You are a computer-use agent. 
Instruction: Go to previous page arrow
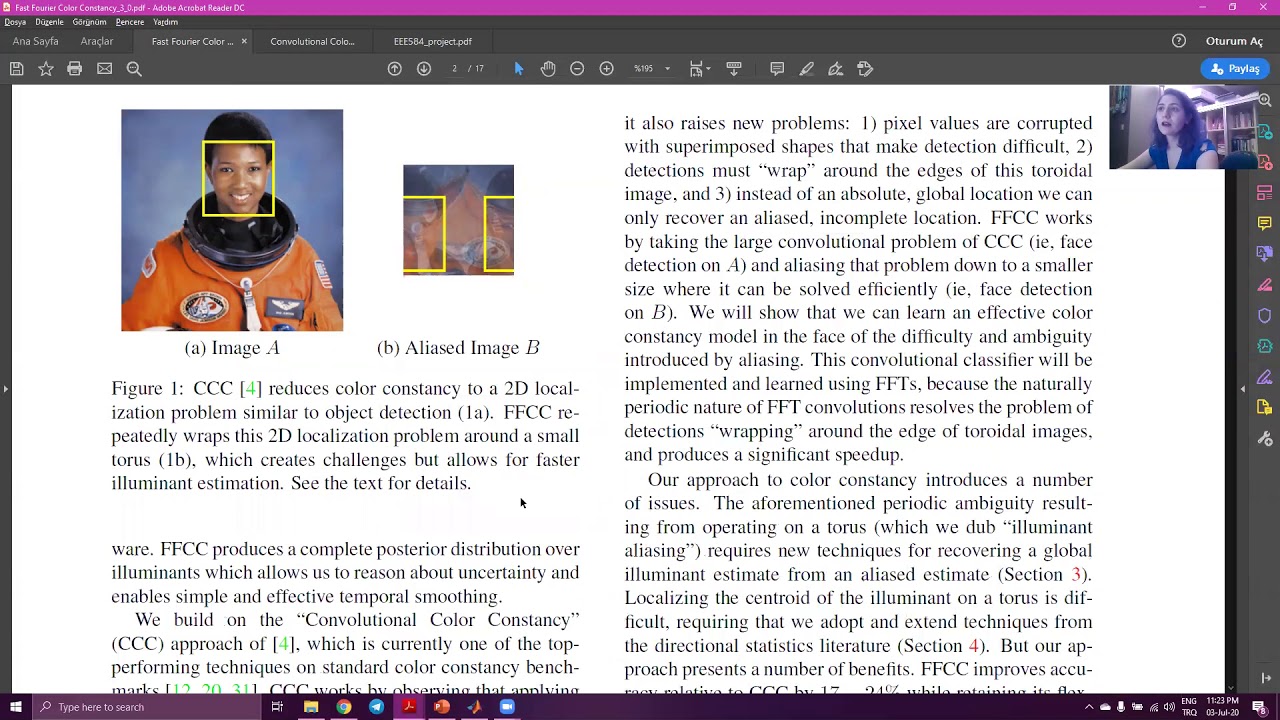[x=395, y=69]
